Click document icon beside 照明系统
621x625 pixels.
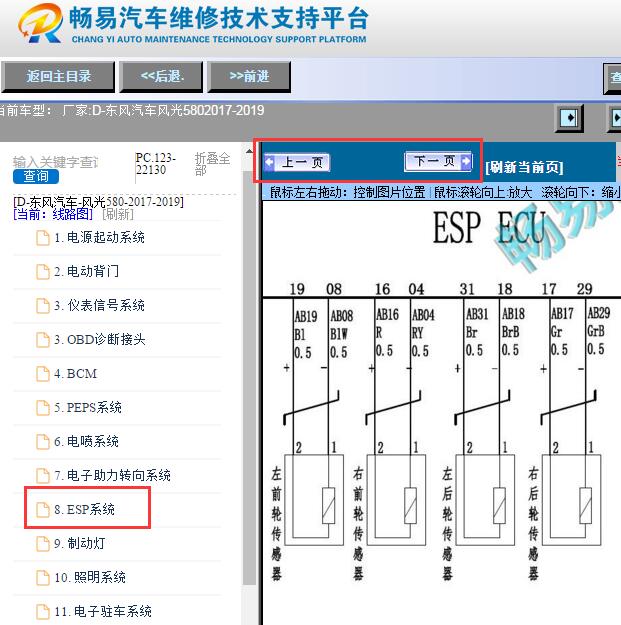click(43, 578)
